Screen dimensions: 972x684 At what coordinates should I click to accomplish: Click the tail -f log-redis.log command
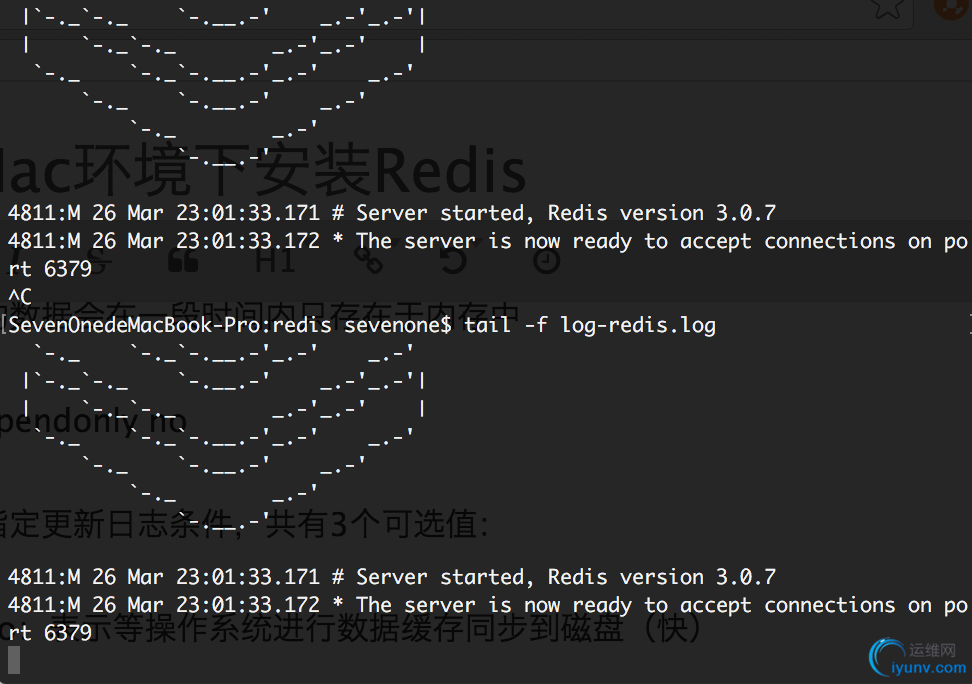click(590, 325)
